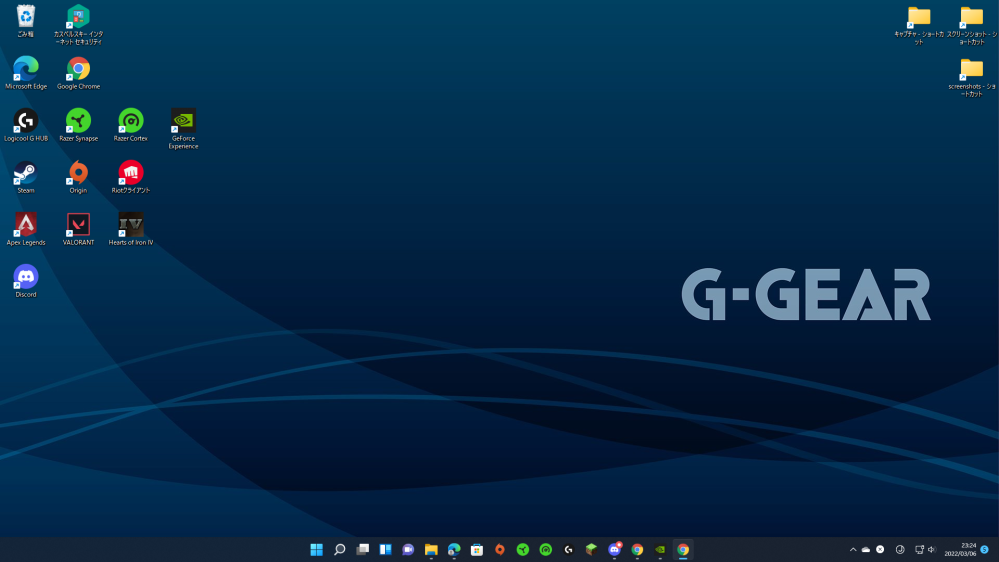The image size is (999, 562).
Task: Open the OneDrive cloud tray icon
Action: coord(866,549)
